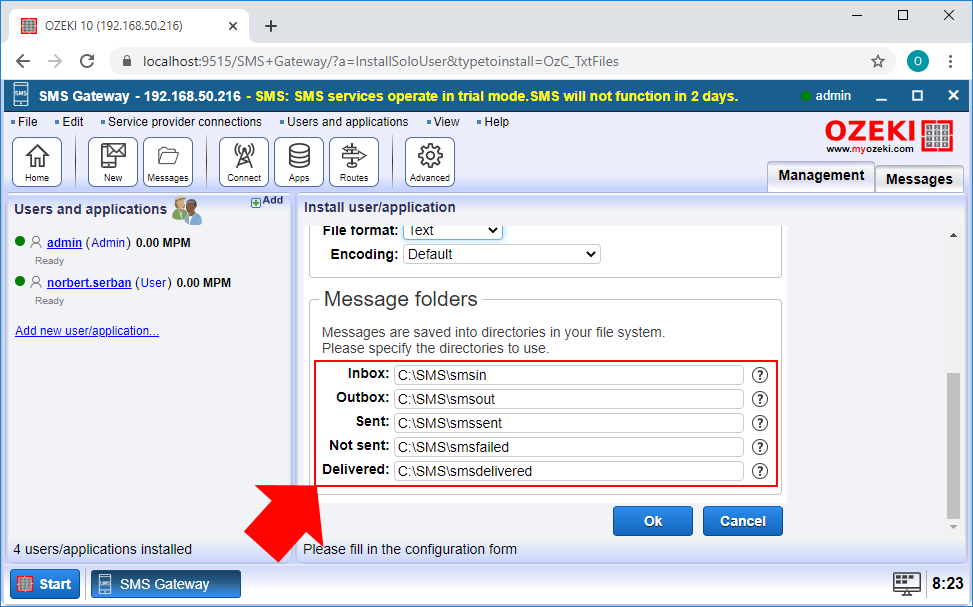This screenshot has width=973, height=607.
Task: Open the Advanced gear toolbar icon
Action: click(x=430, y=162)
